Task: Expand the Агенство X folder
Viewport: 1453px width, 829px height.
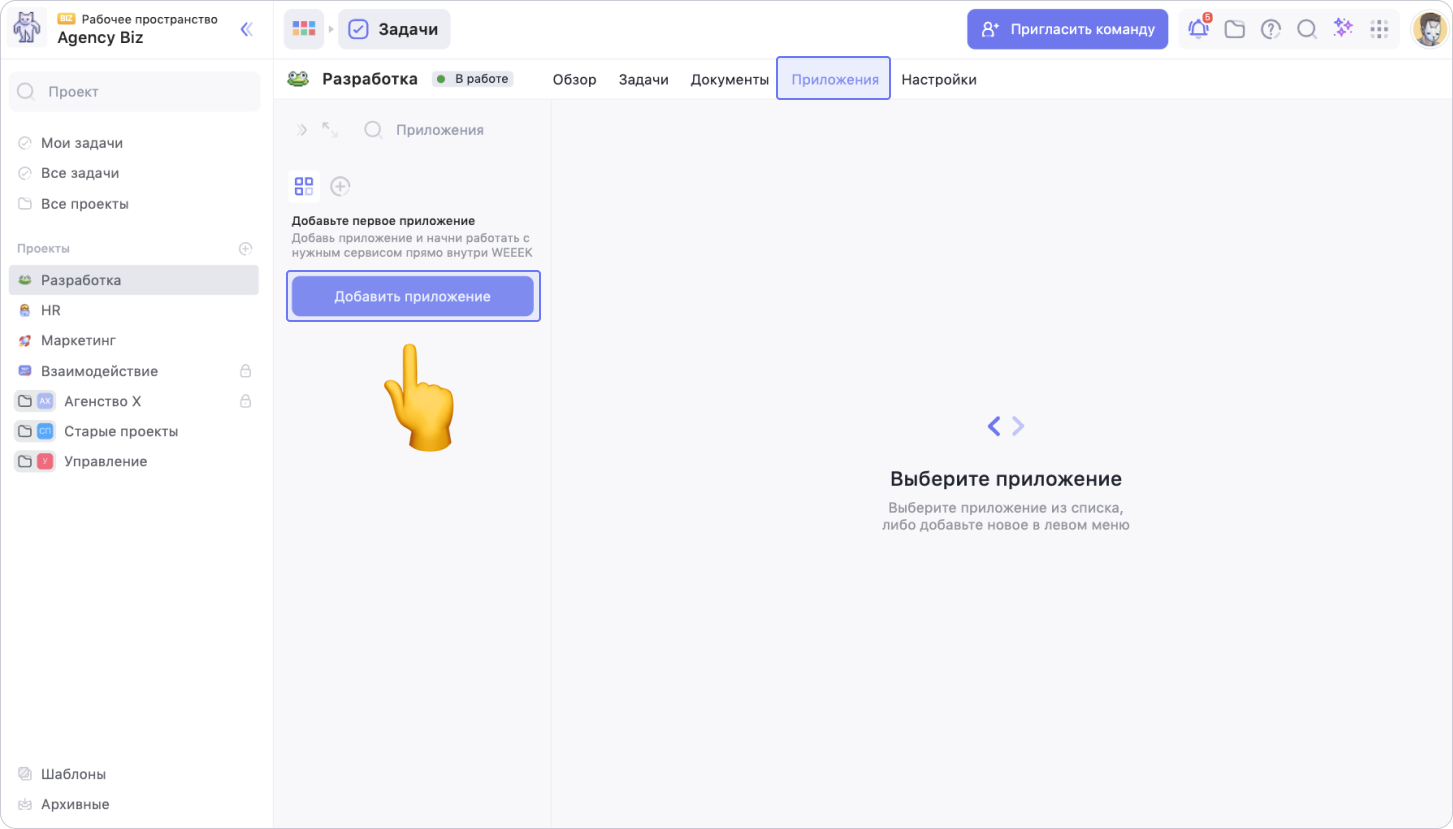Action: point(25,401)
